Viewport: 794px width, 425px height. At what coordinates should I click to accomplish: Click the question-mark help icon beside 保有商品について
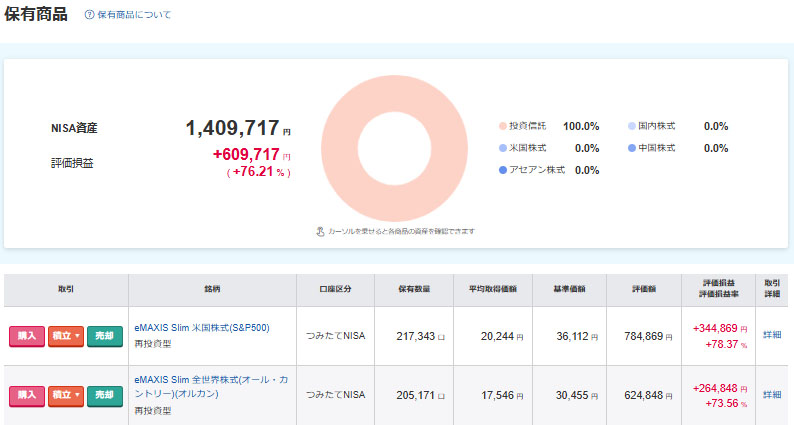coord(89,15)
